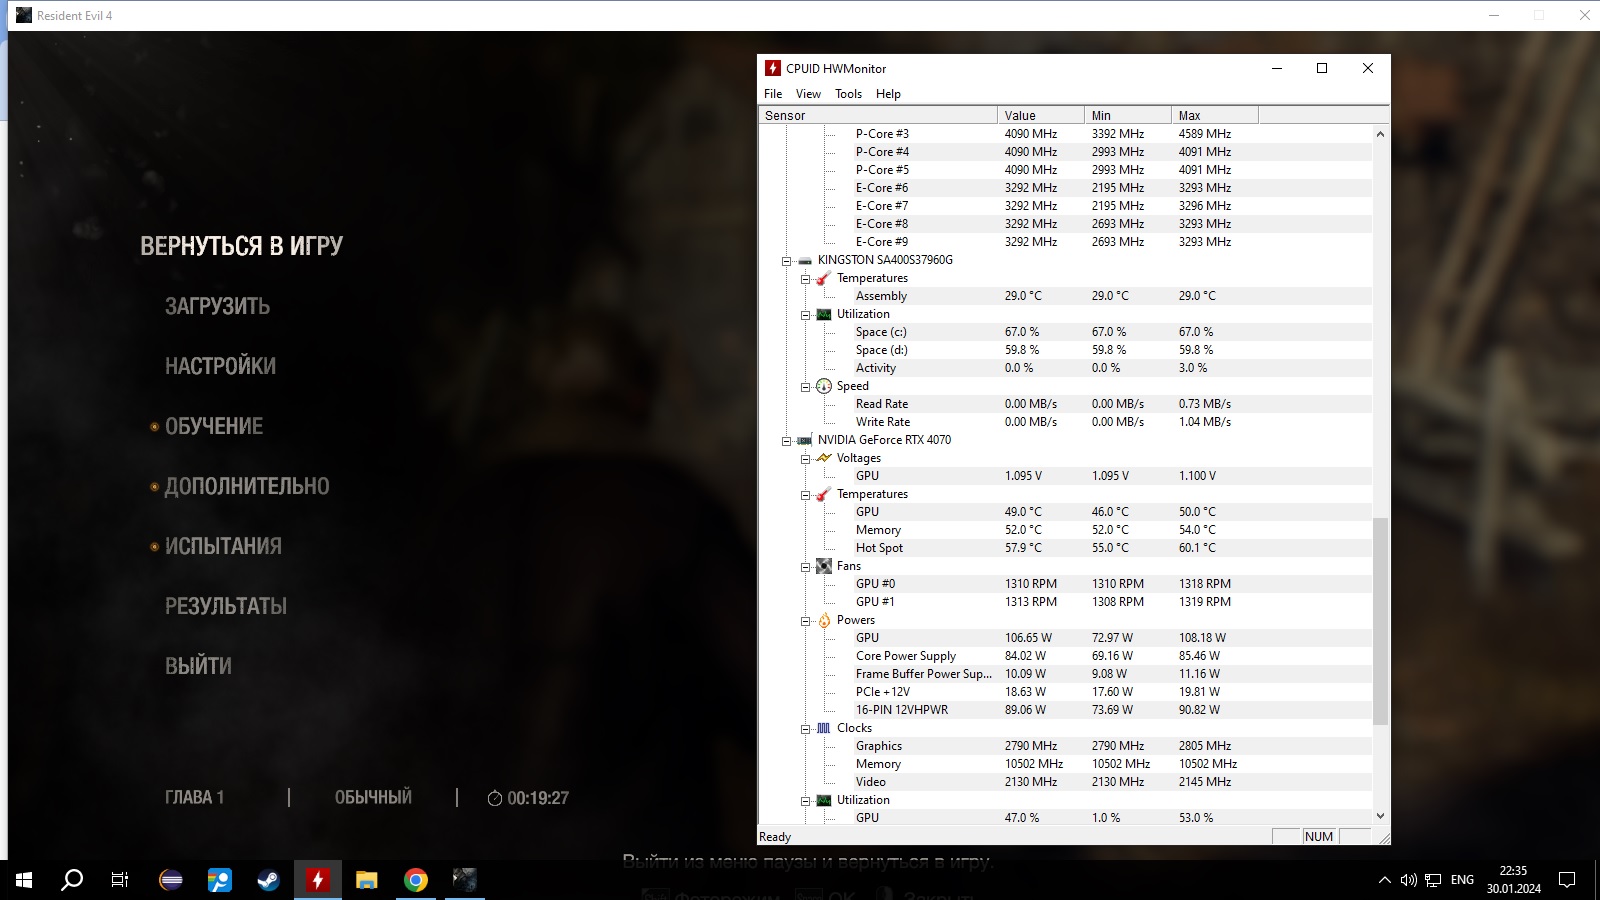Open taskbar Search
This screenshot has width=1600, height=900.
point(72,880)
